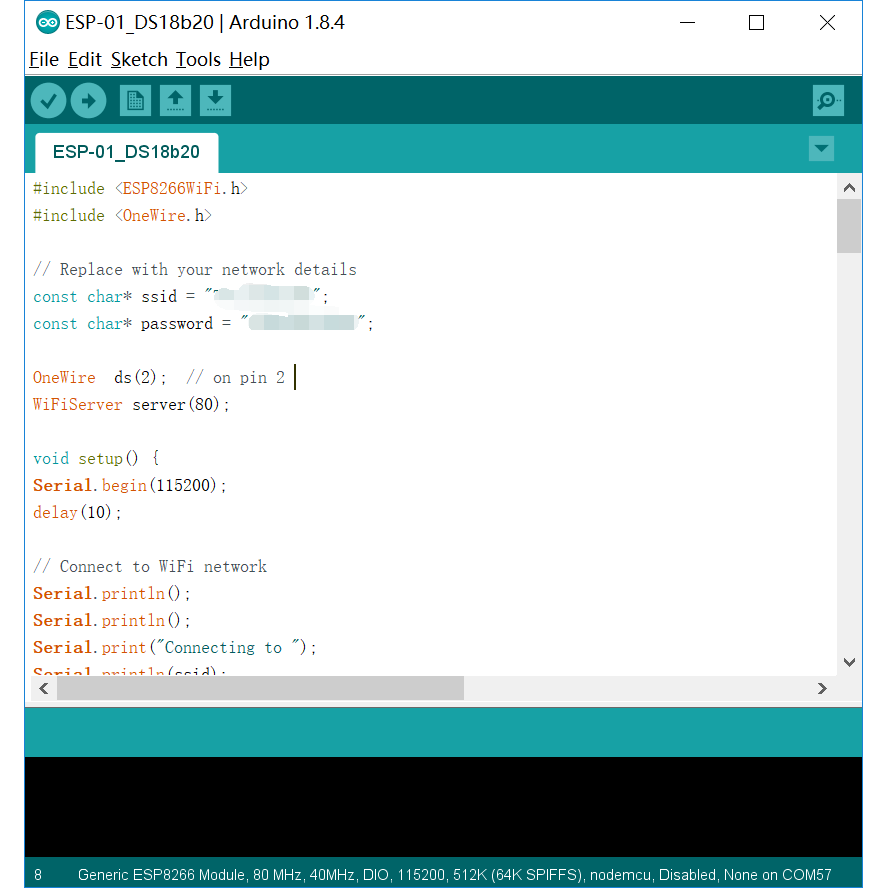The width and height of the screenshot is (888, 888).
Task: Click the Verify sketch checkmark icon
Action: point(48,100)
